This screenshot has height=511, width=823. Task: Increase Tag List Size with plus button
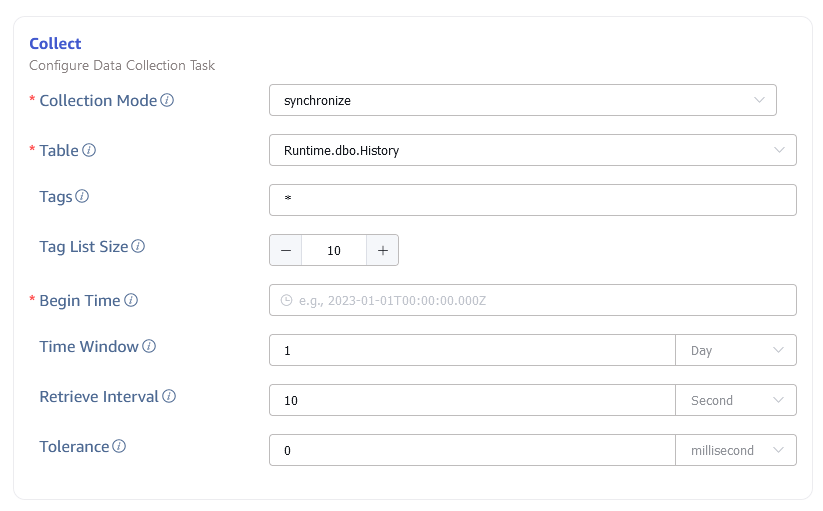(x=382, y=250)
